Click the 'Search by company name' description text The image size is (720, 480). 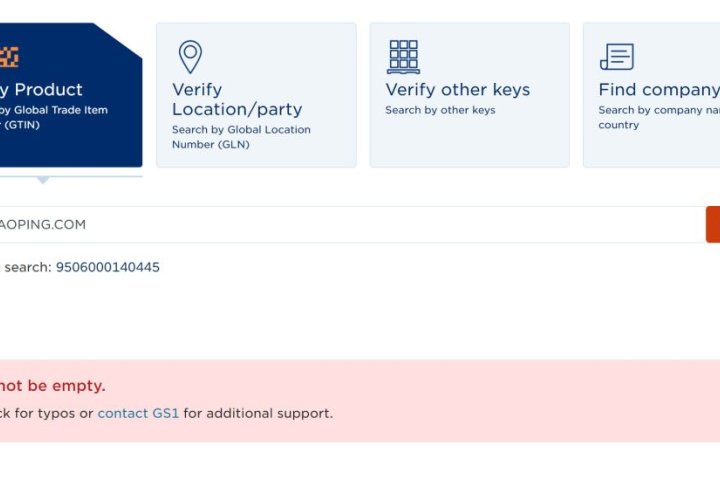(658, 110)
